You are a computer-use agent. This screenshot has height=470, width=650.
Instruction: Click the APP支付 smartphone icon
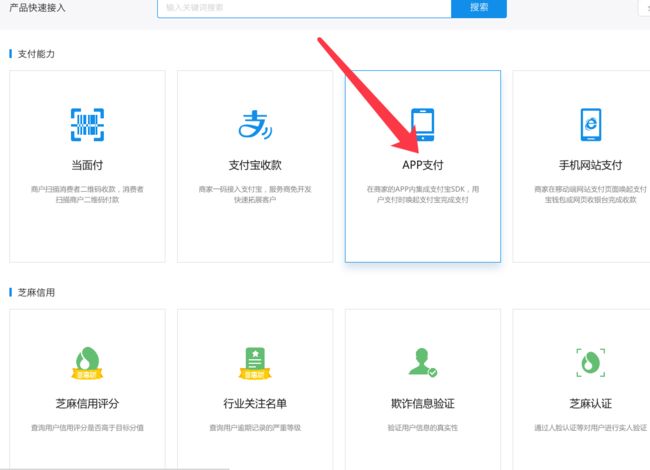(x=422, y=125)
